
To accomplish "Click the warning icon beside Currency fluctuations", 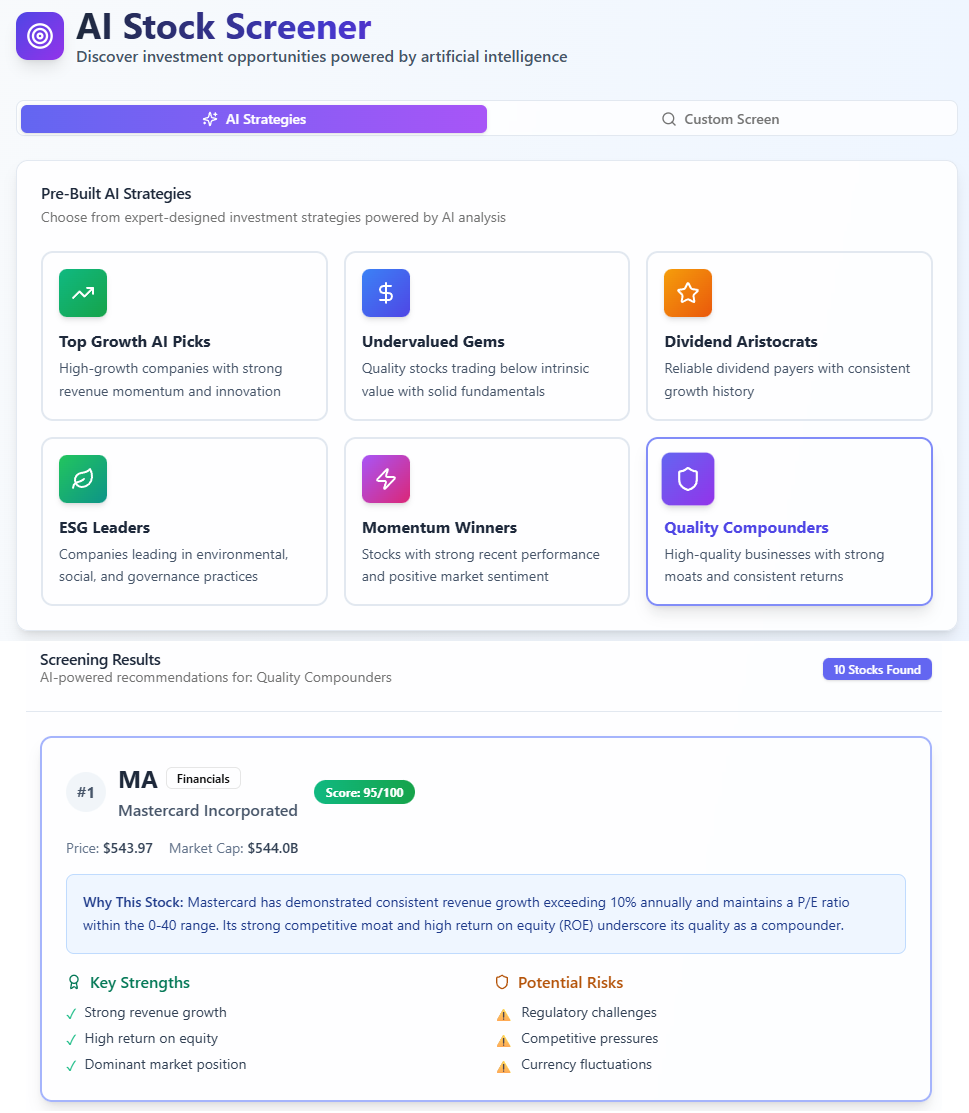I will point(503,1067).
